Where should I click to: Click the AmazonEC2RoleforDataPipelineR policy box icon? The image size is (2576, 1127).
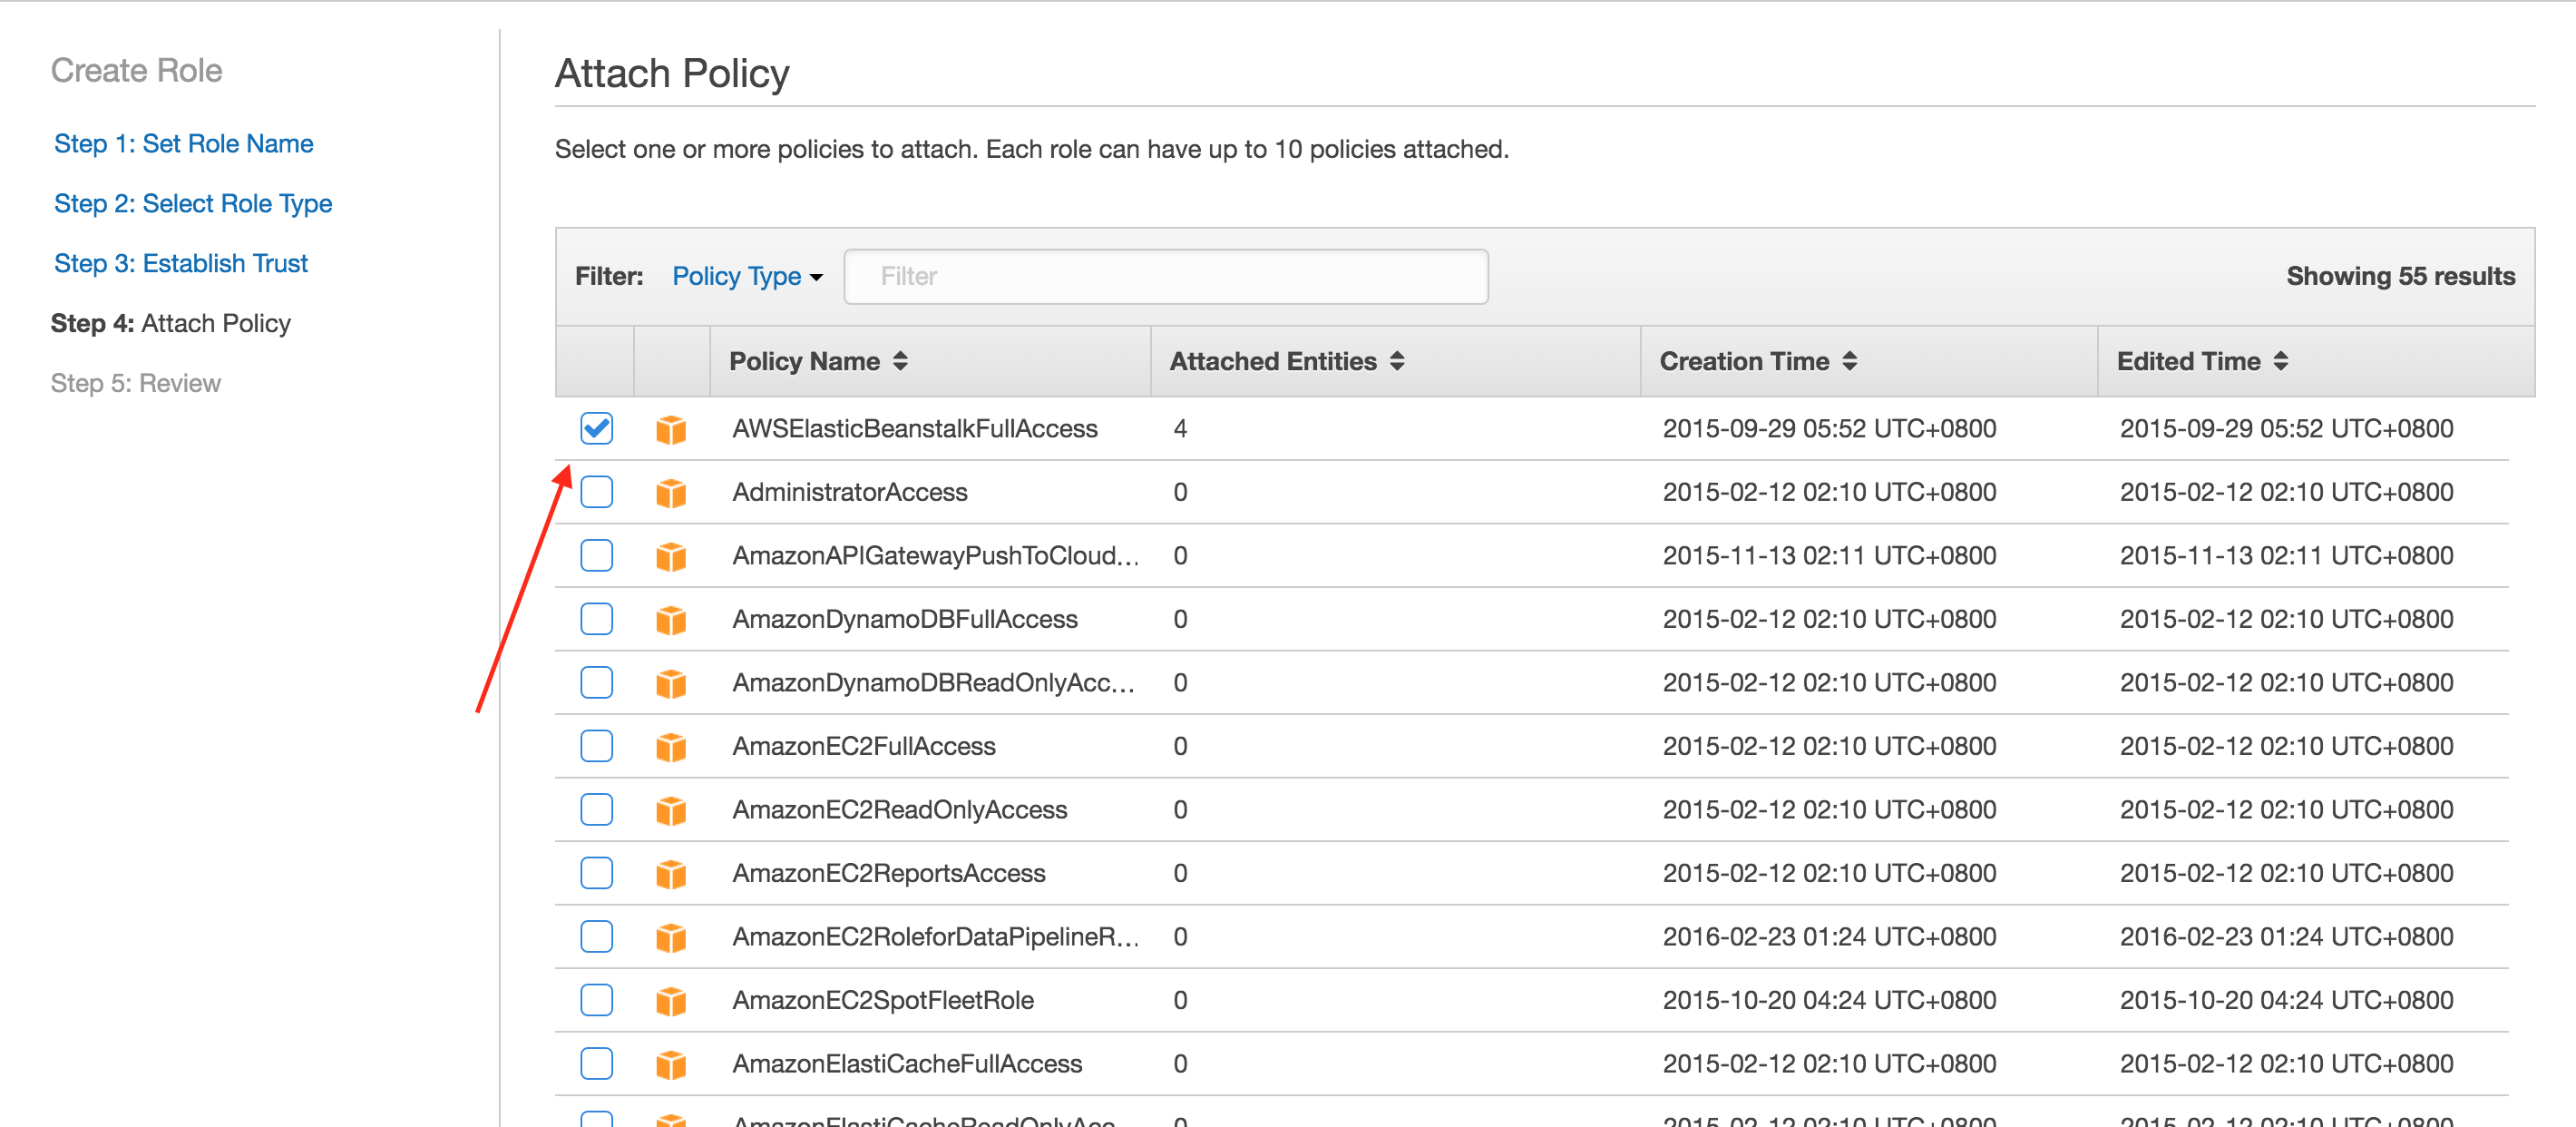[671, 937]
